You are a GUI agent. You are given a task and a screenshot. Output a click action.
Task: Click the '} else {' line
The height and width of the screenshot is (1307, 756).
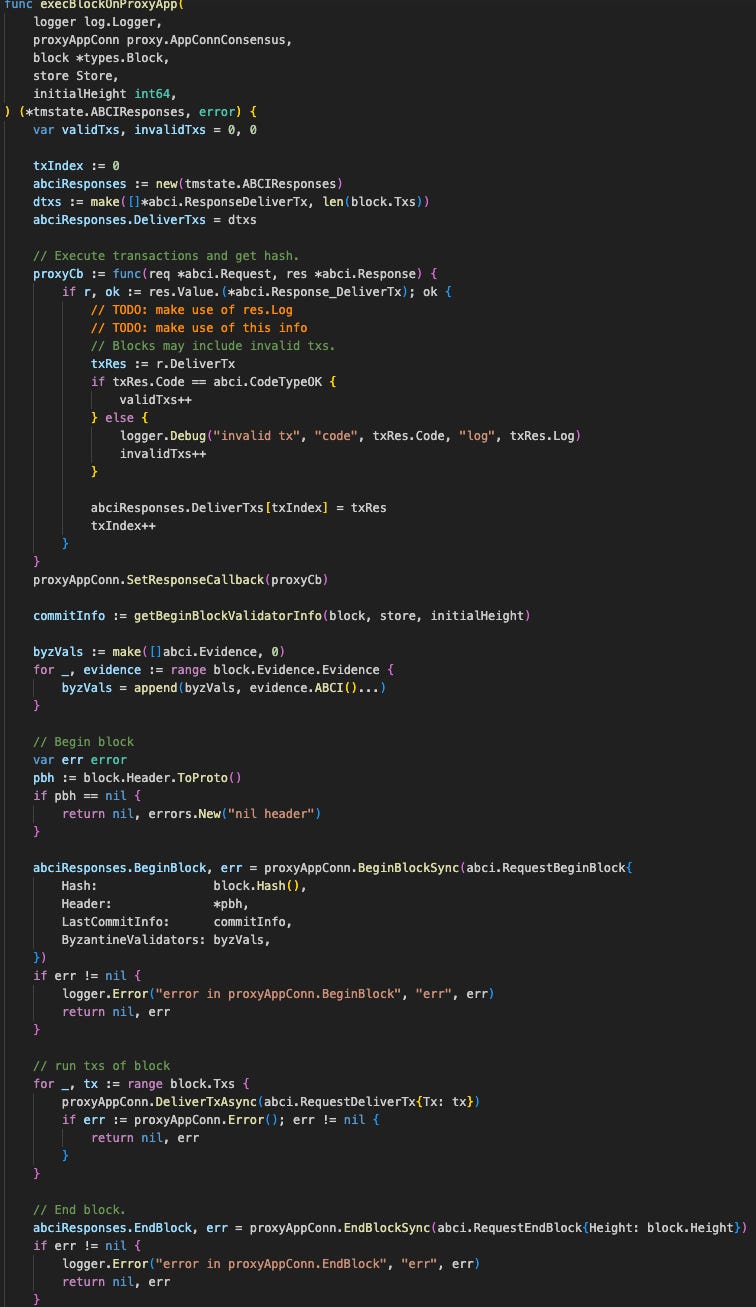point(120,417)
